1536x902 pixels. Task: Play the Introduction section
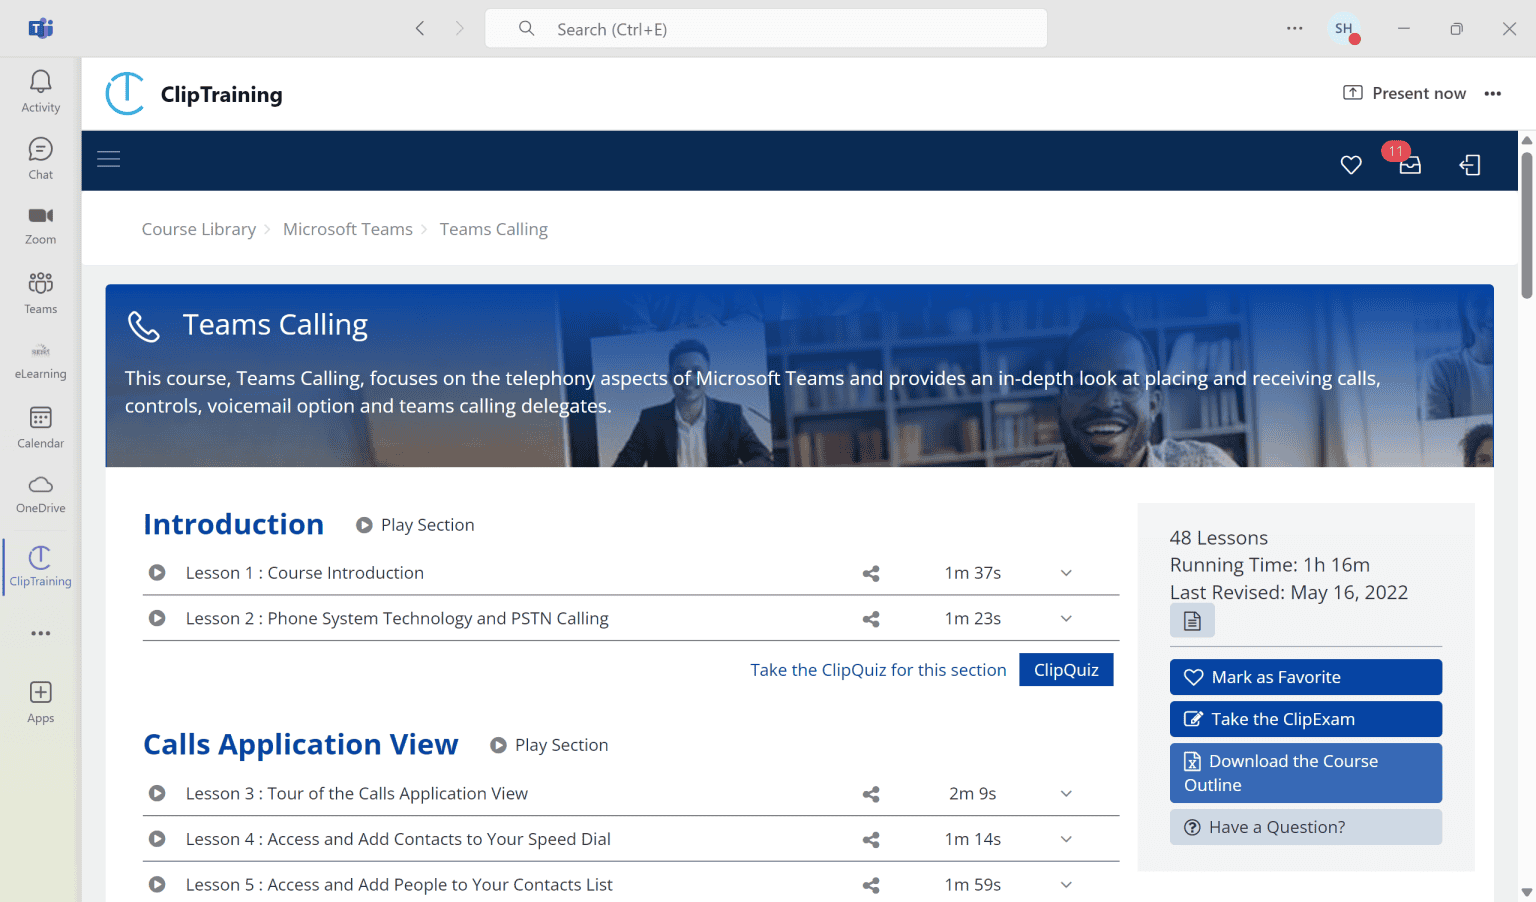point(414,524)
